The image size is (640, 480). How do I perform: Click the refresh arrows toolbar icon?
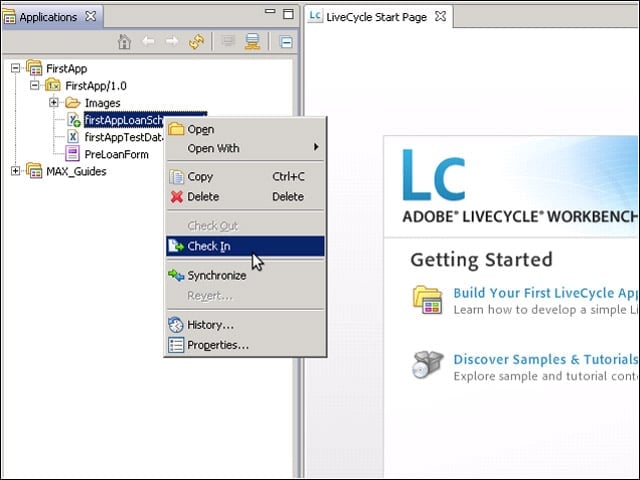click(x=196, y=42)
